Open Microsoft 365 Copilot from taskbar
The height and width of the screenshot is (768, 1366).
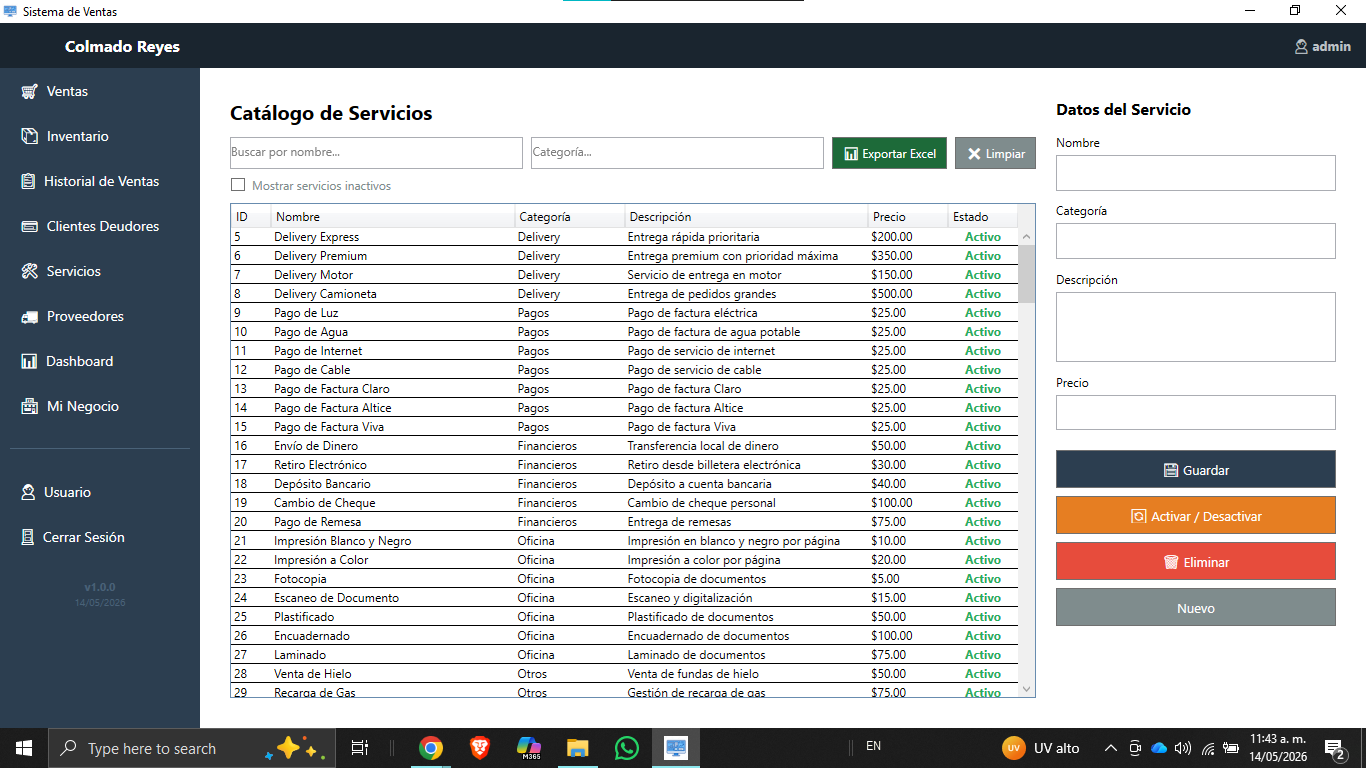pos(529,748)
